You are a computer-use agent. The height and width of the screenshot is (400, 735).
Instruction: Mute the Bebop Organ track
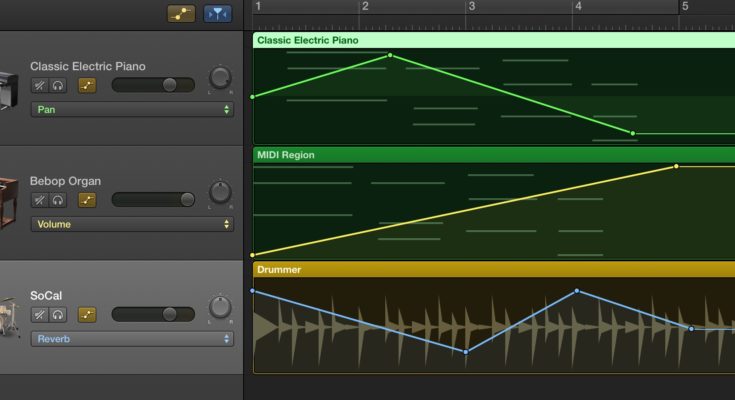[x=39, y=200]
